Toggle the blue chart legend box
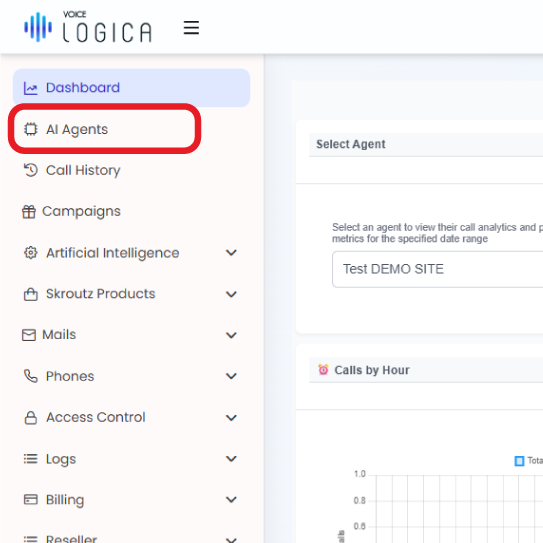 tap(519, 461)
